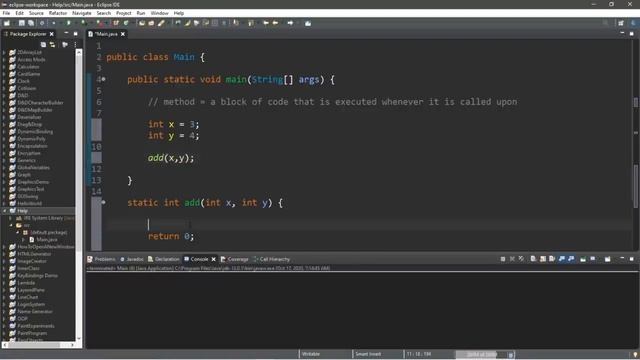
Task: Select the OOP project
Action: (19, 319)
